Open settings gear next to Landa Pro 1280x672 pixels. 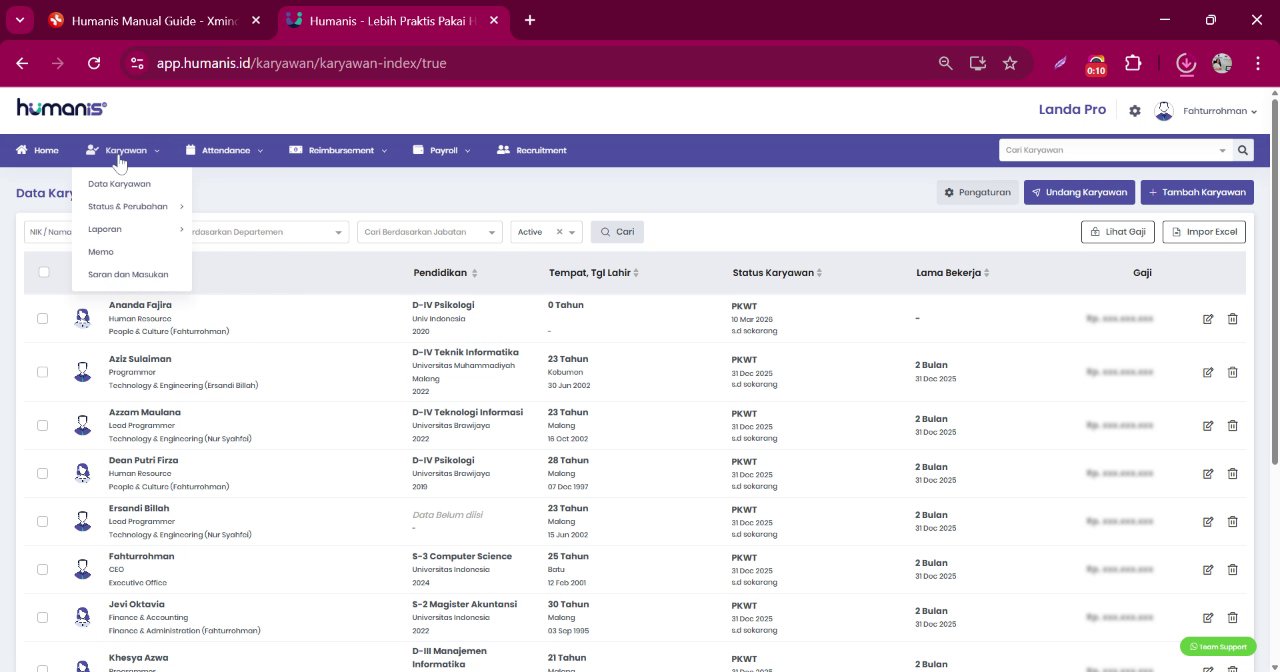[x=1135, y=111]
